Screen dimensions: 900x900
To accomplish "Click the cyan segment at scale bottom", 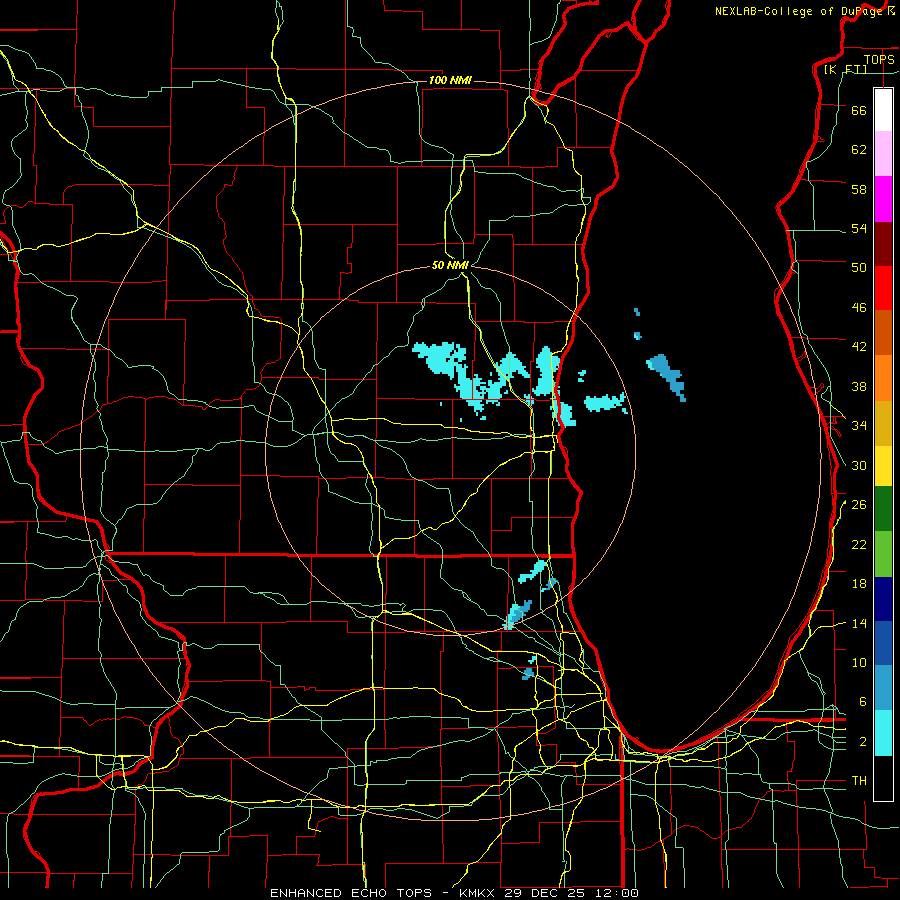I will point(883,733).
